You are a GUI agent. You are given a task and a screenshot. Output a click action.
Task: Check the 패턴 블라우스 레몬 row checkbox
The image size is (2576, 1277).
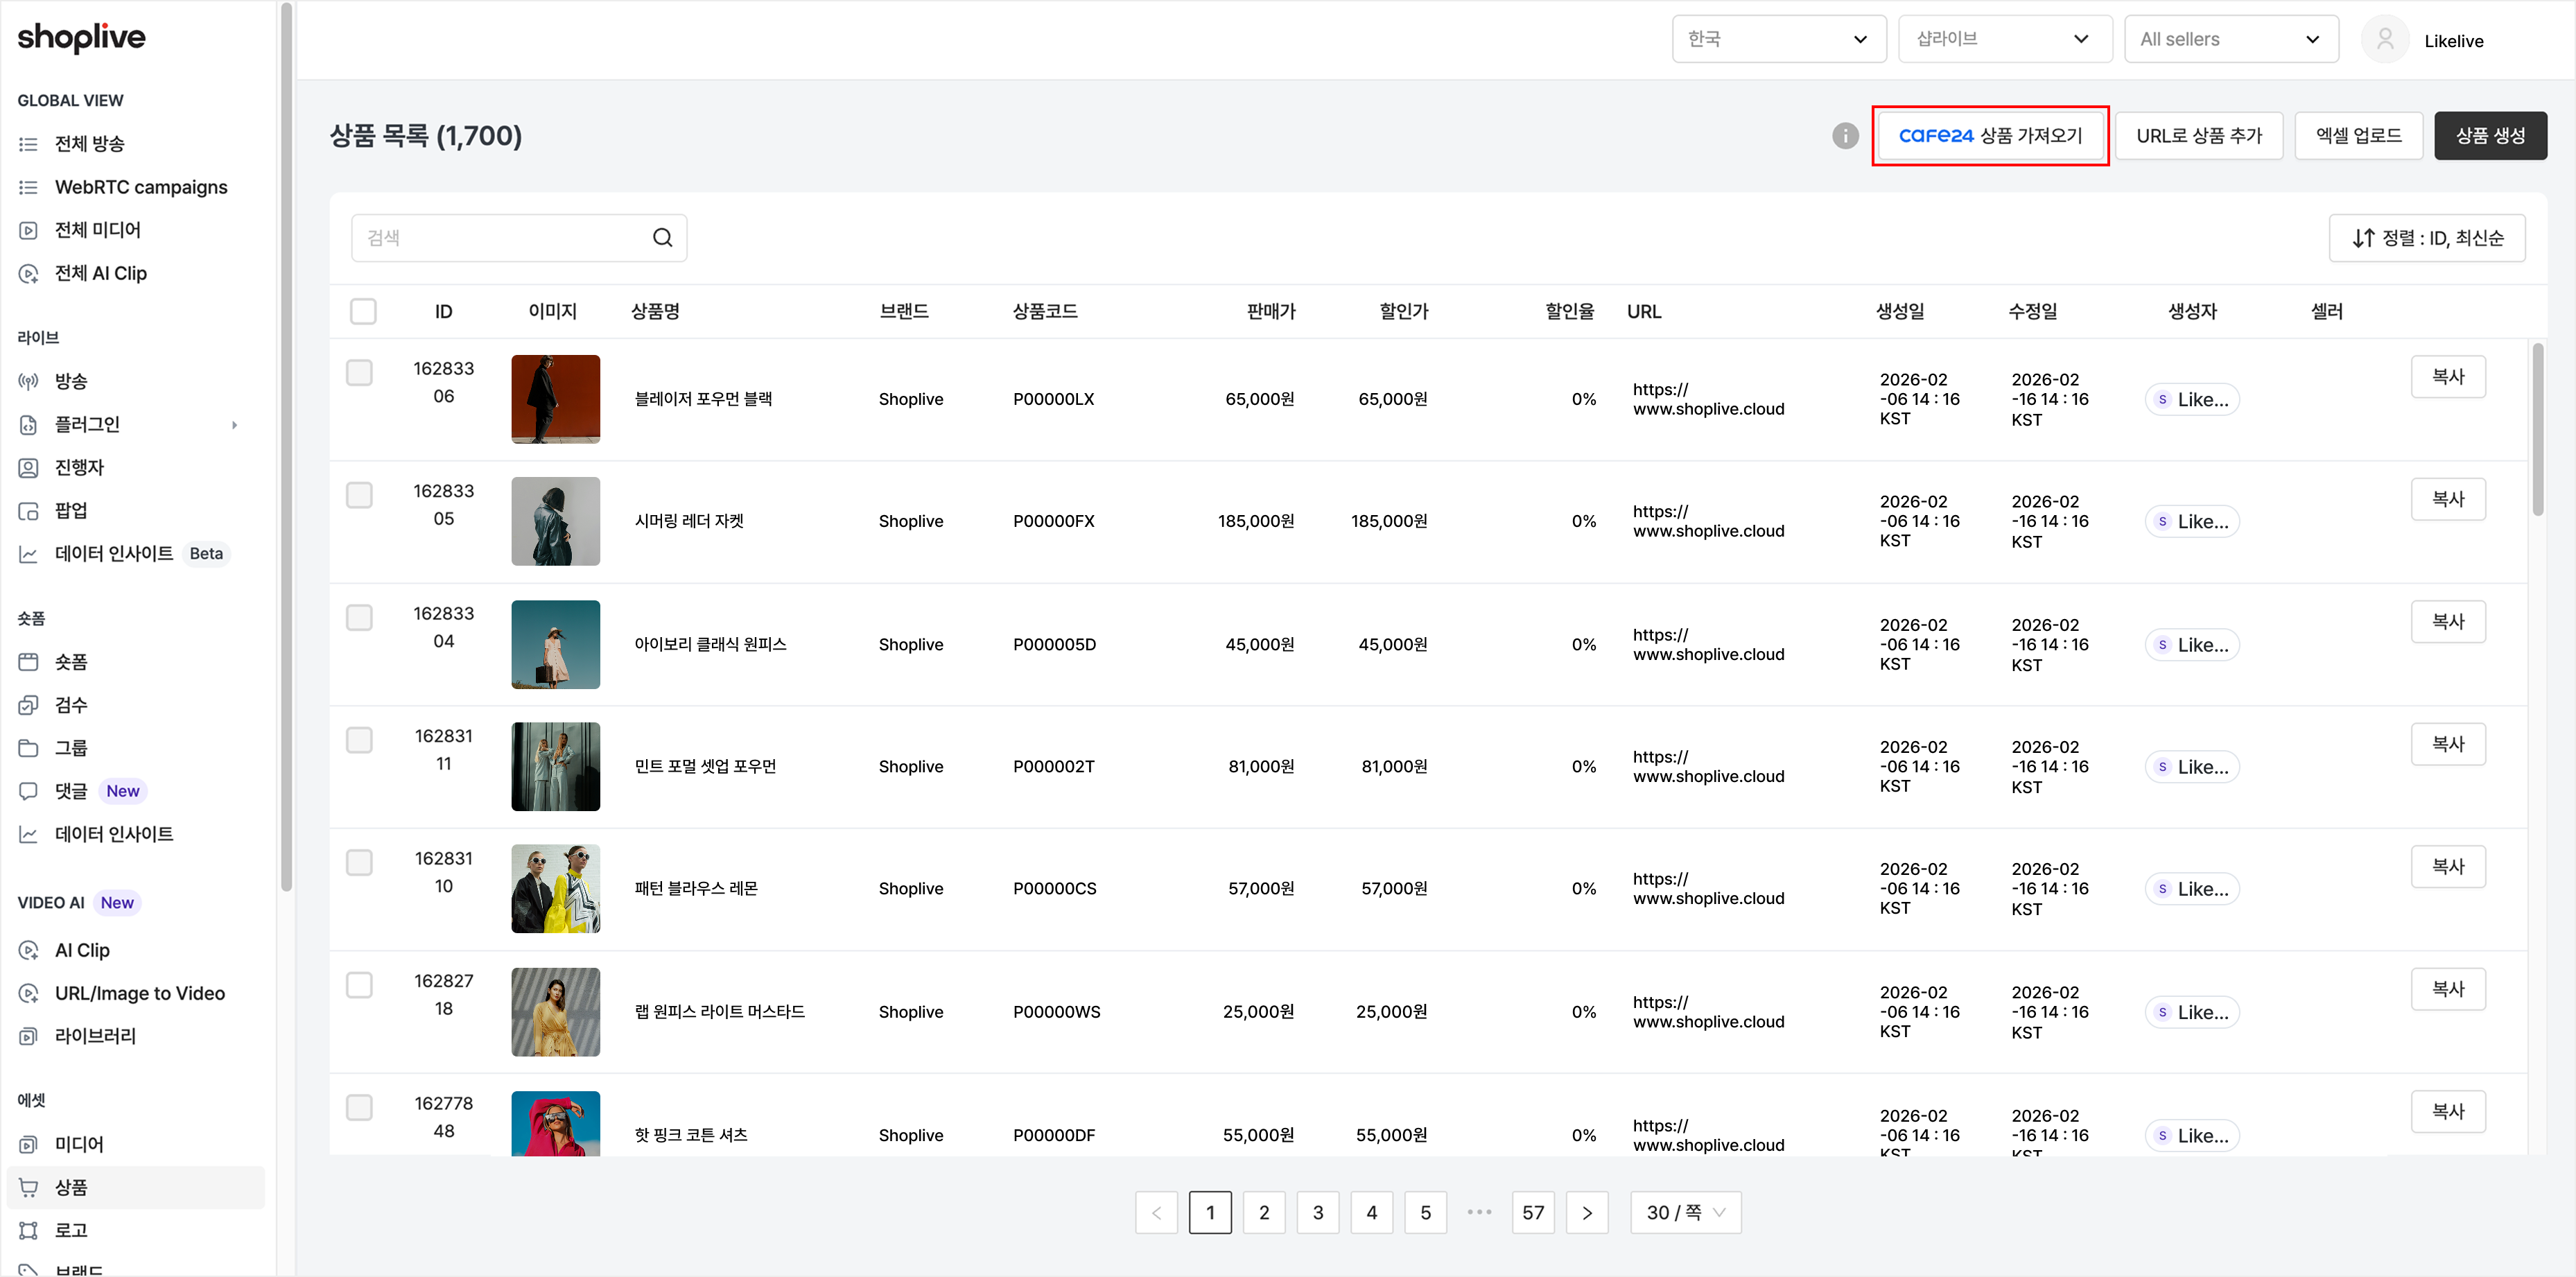359,862
